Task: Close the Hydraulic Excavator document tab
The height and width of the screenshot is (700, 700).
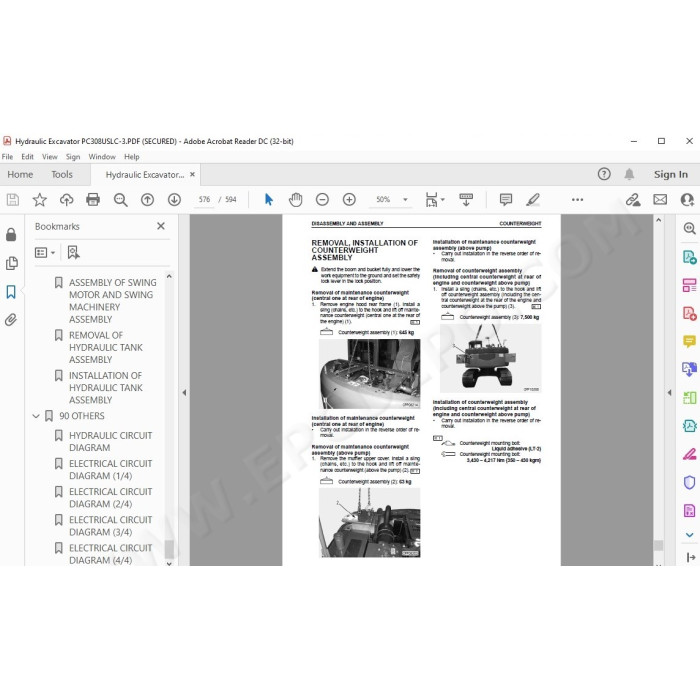Action: (x=192, y=175)
